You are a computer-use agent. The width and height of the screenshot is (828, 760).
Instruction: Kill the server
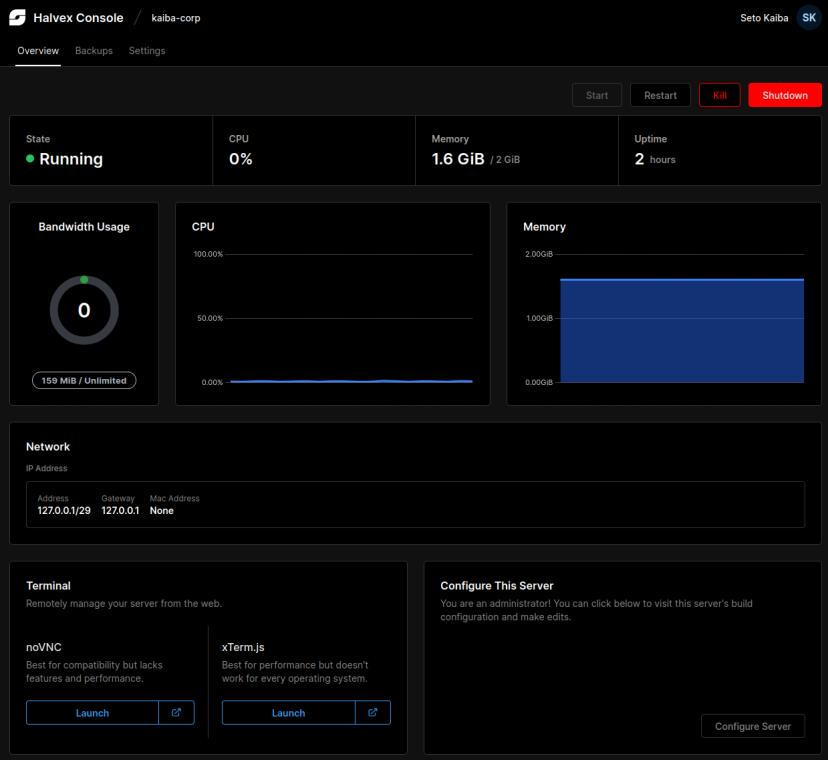[720, 95]
